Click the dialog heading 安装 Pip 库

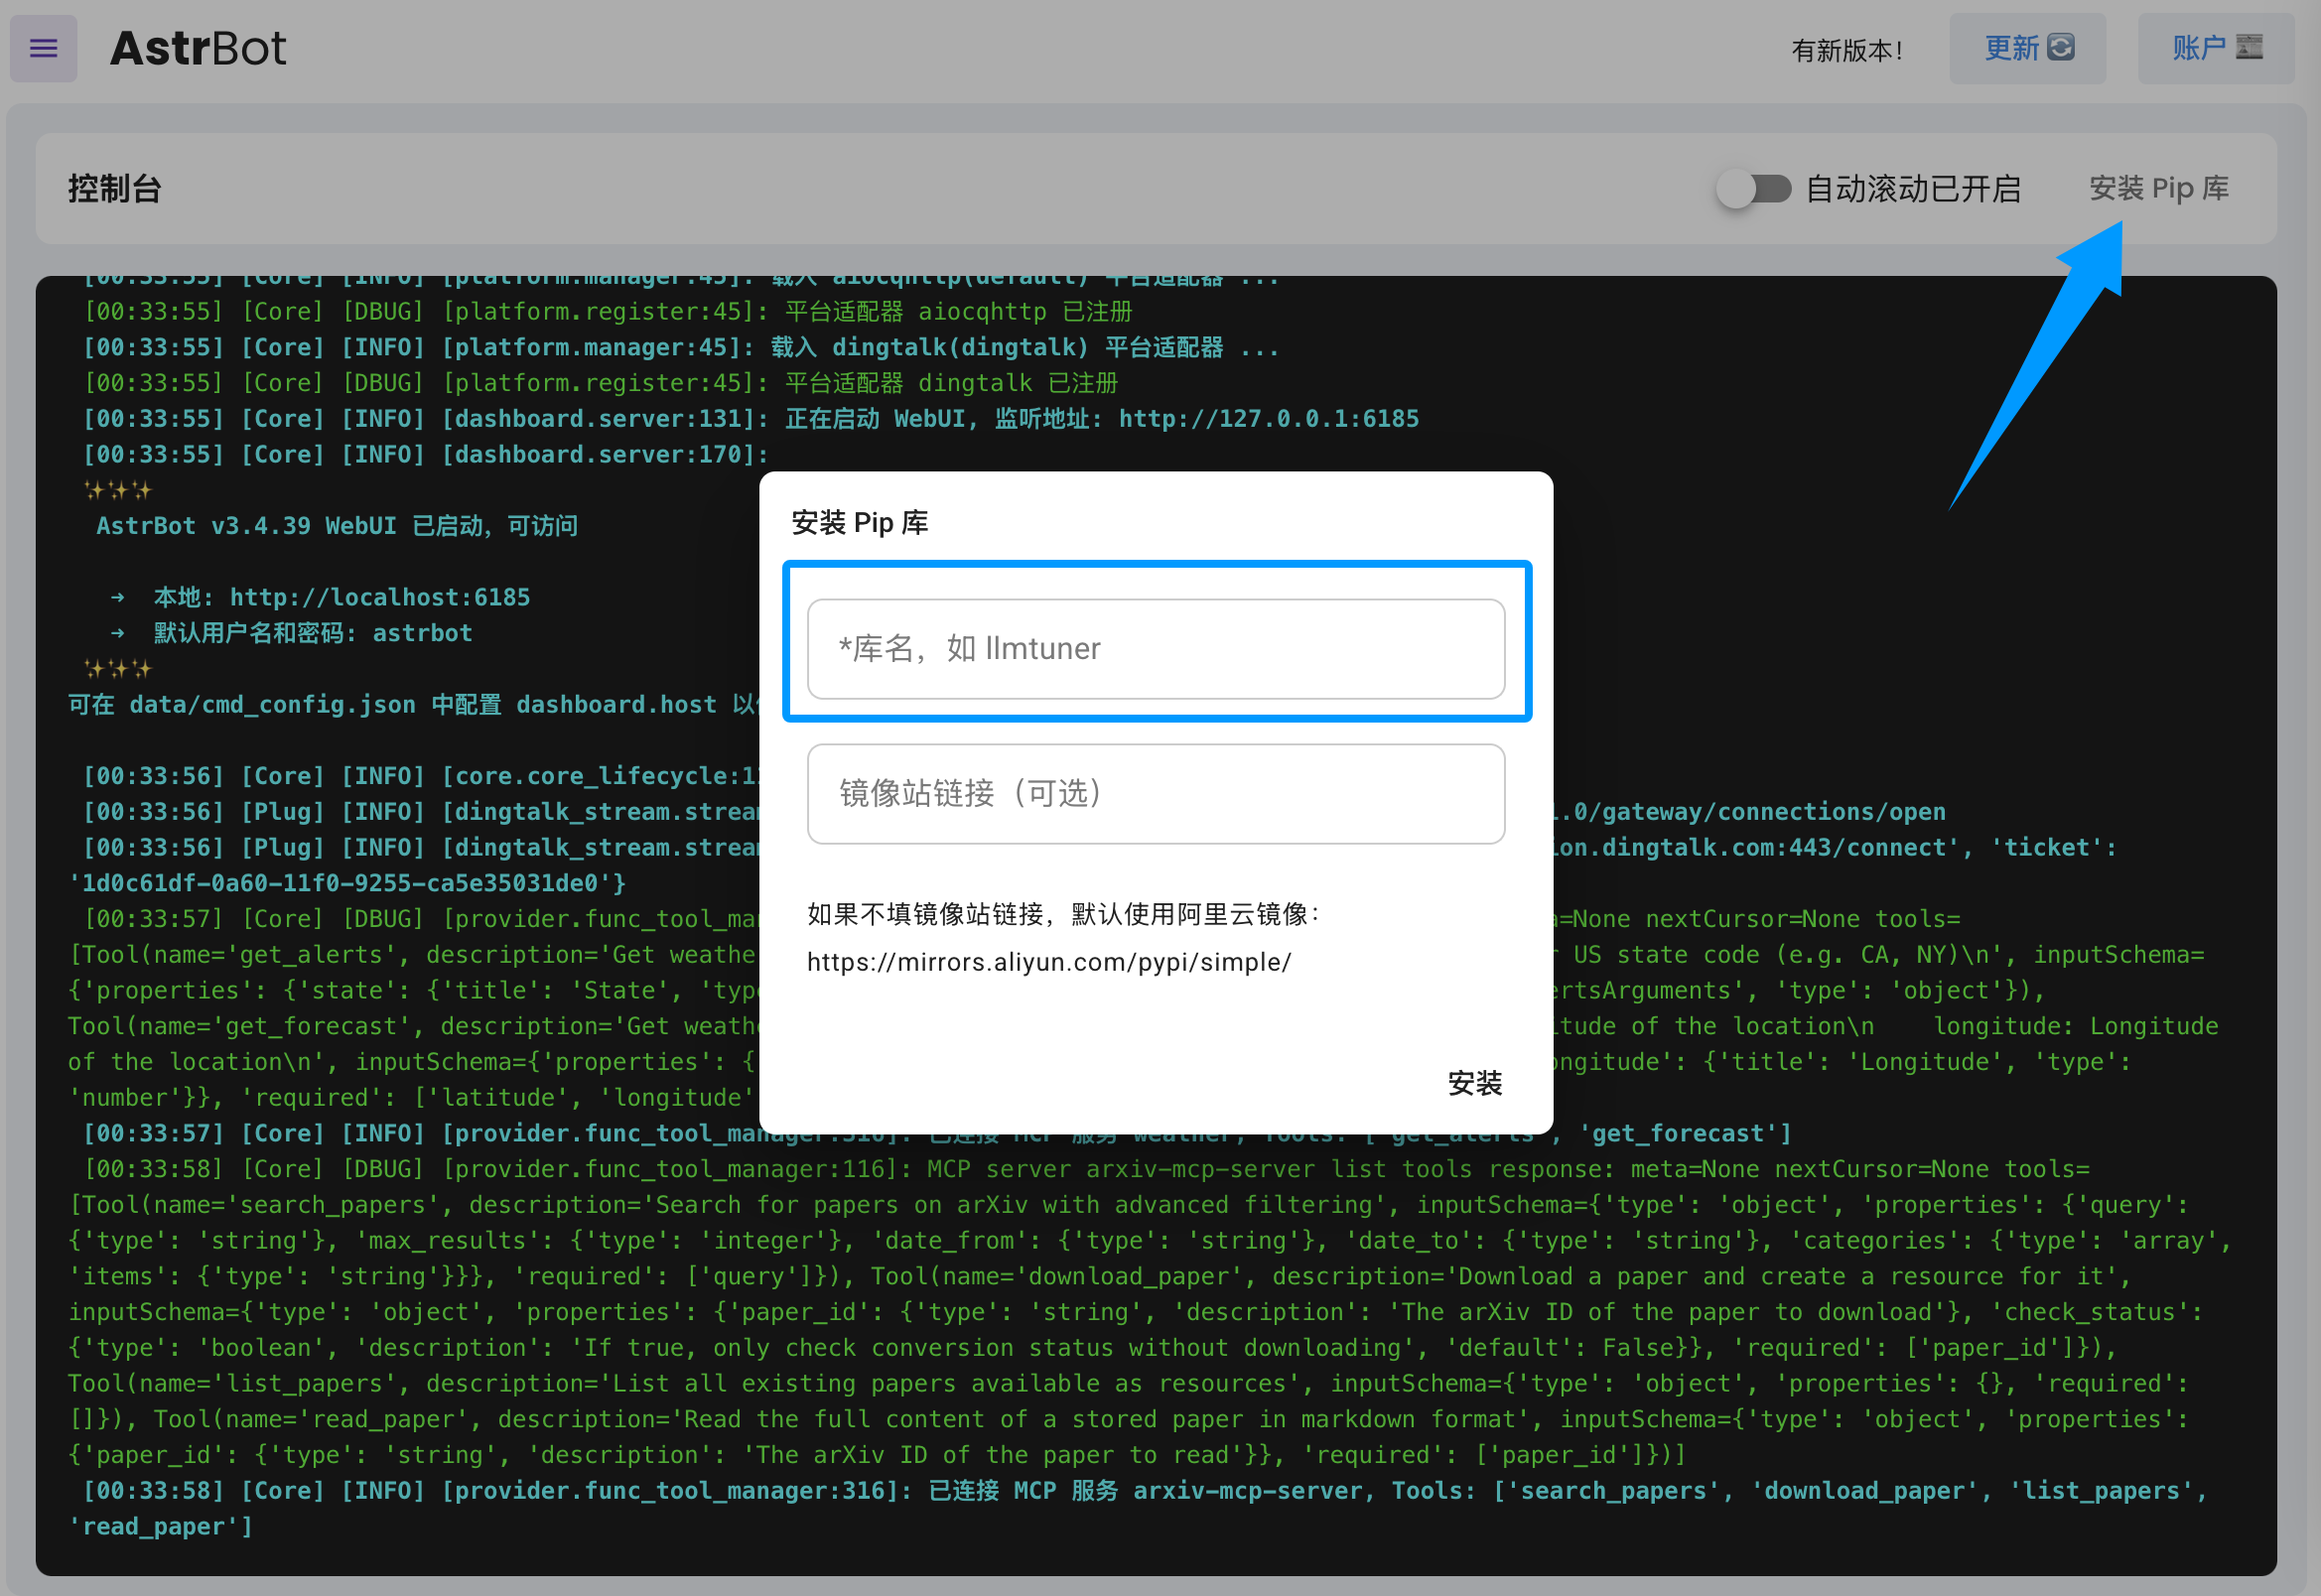click(859, 522)
